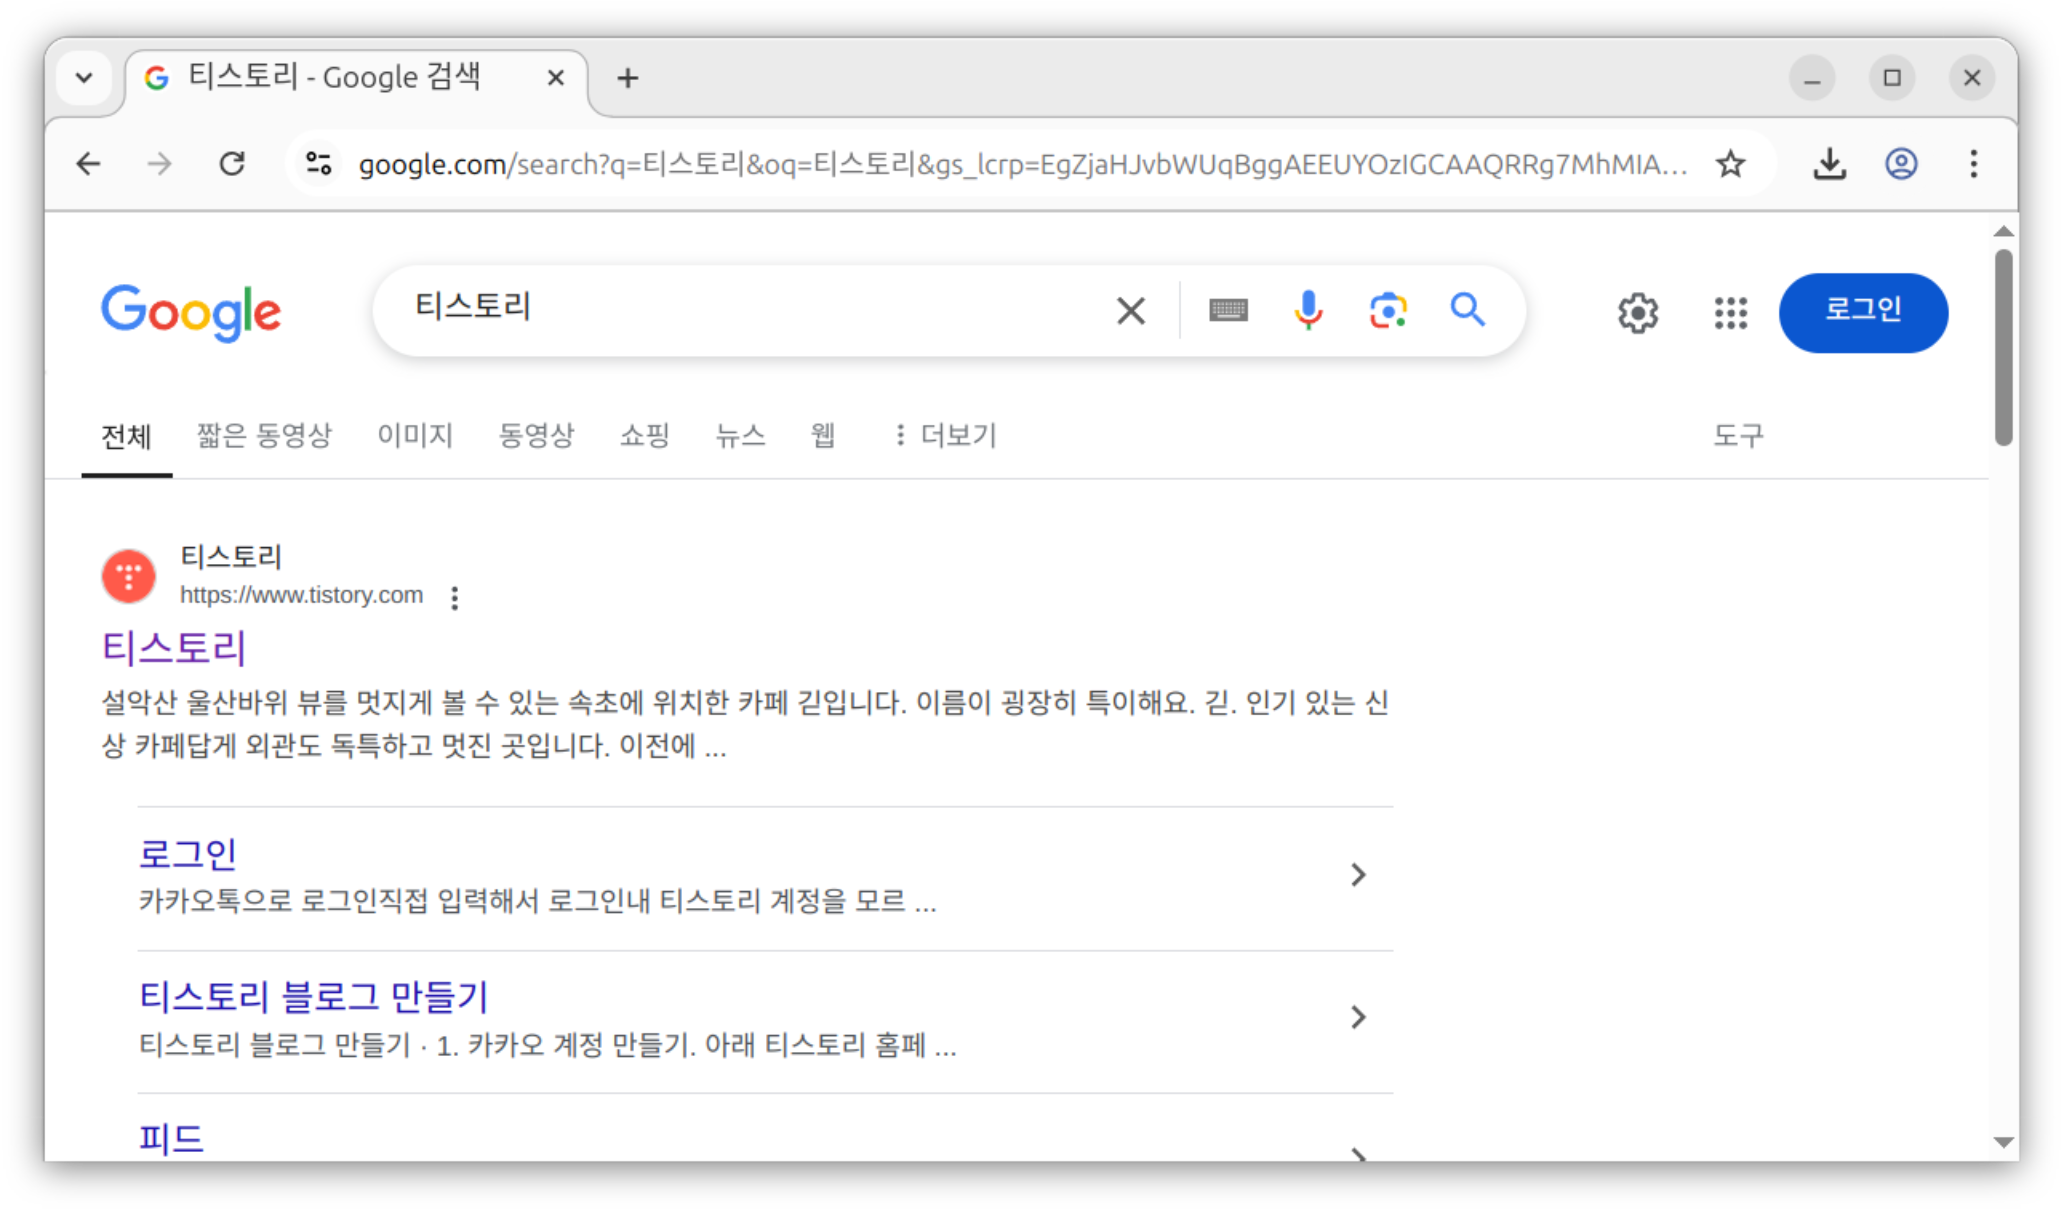Open 도구 to filter search results
The height and width of the screenshot is (1210, 2062).
1739,435
